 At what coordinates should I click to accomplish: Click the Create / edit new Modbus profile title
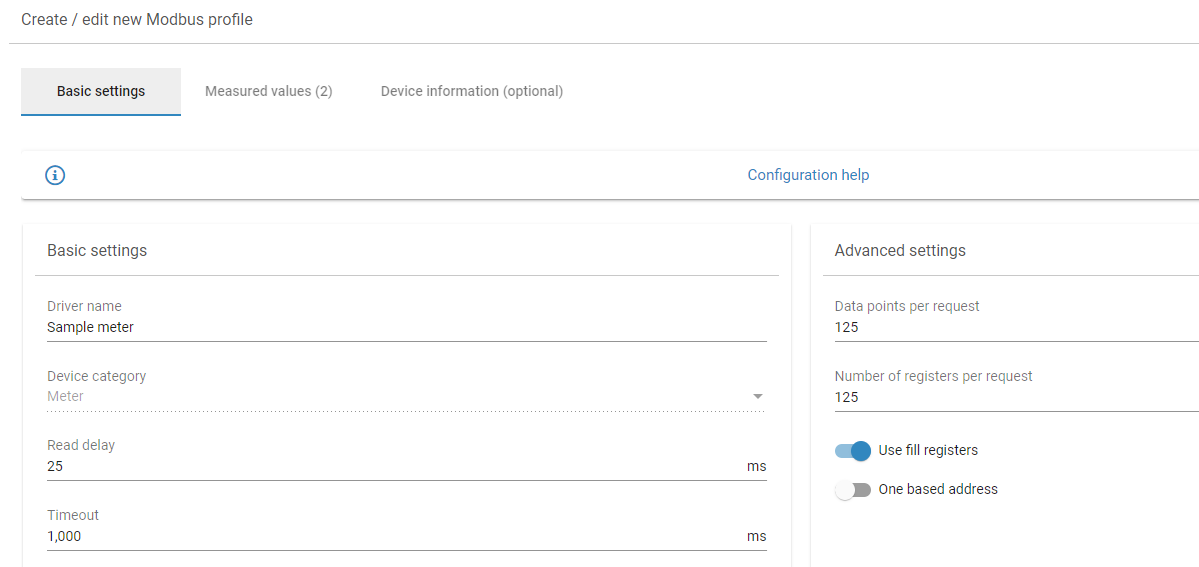click(137, 20)
